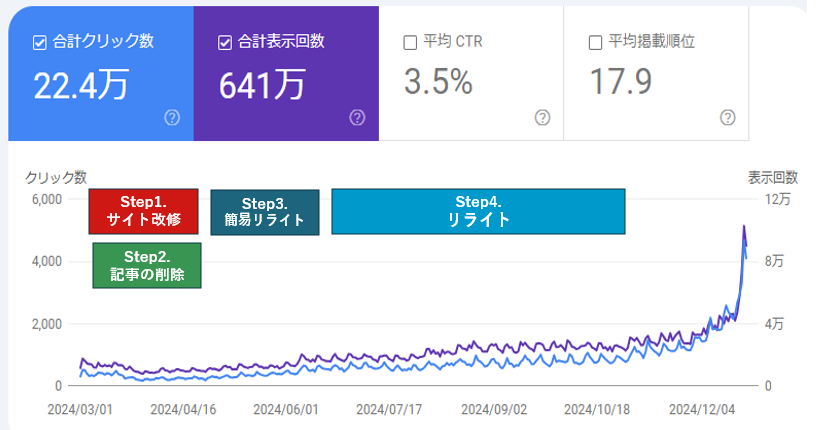Viewport: 824px width, 430px height.
Task: Click help icon in 平均掲載順位 card
Action: point(728,118)
